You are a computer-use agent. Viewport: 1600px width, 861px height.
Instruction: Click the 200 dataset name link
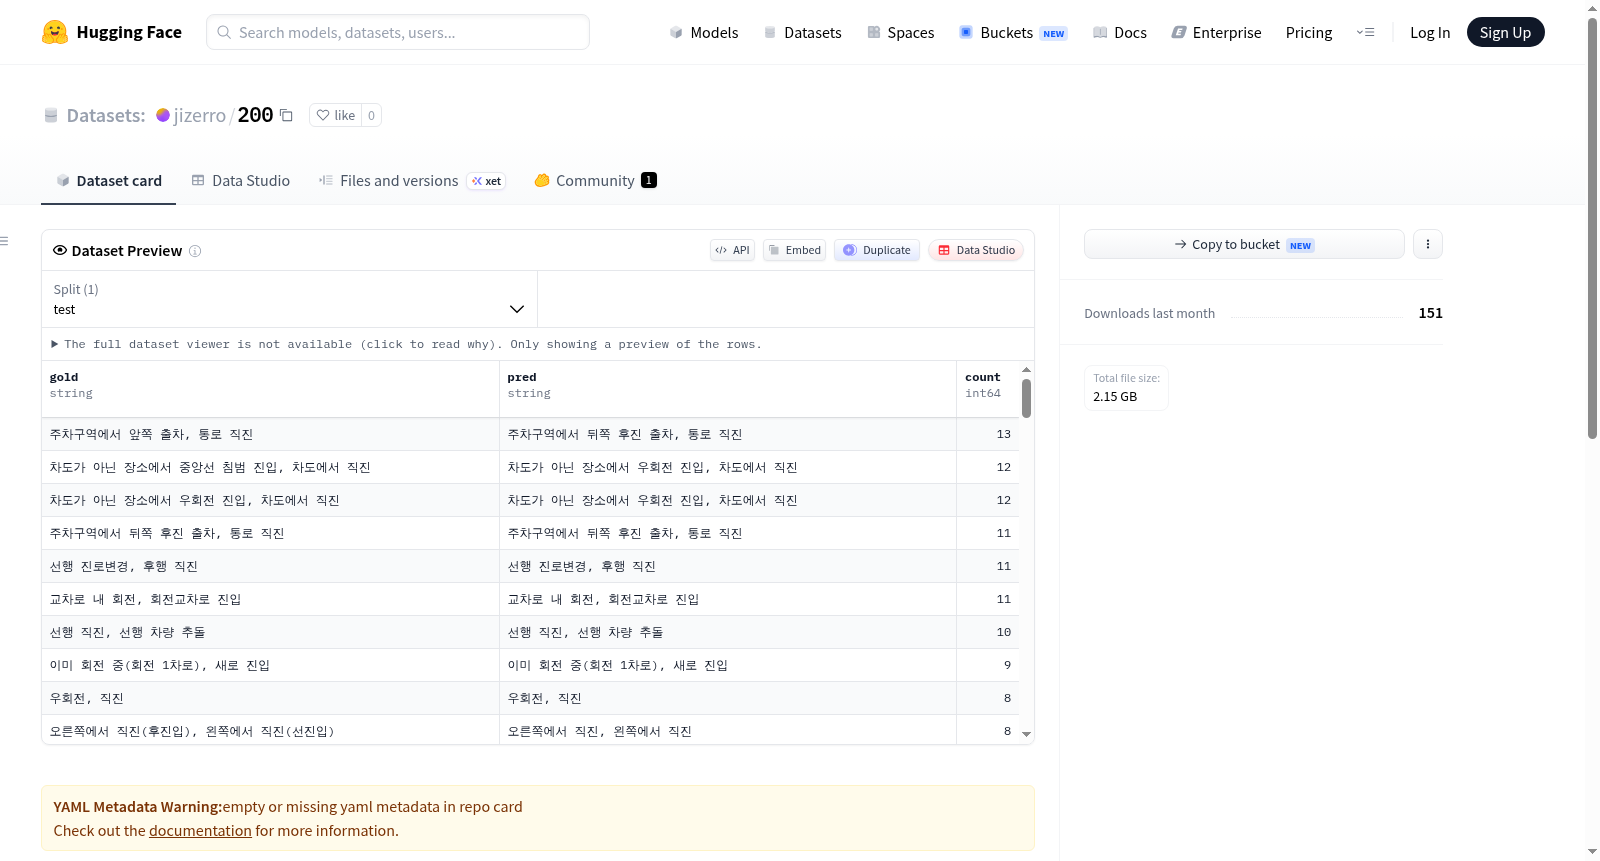255,115
